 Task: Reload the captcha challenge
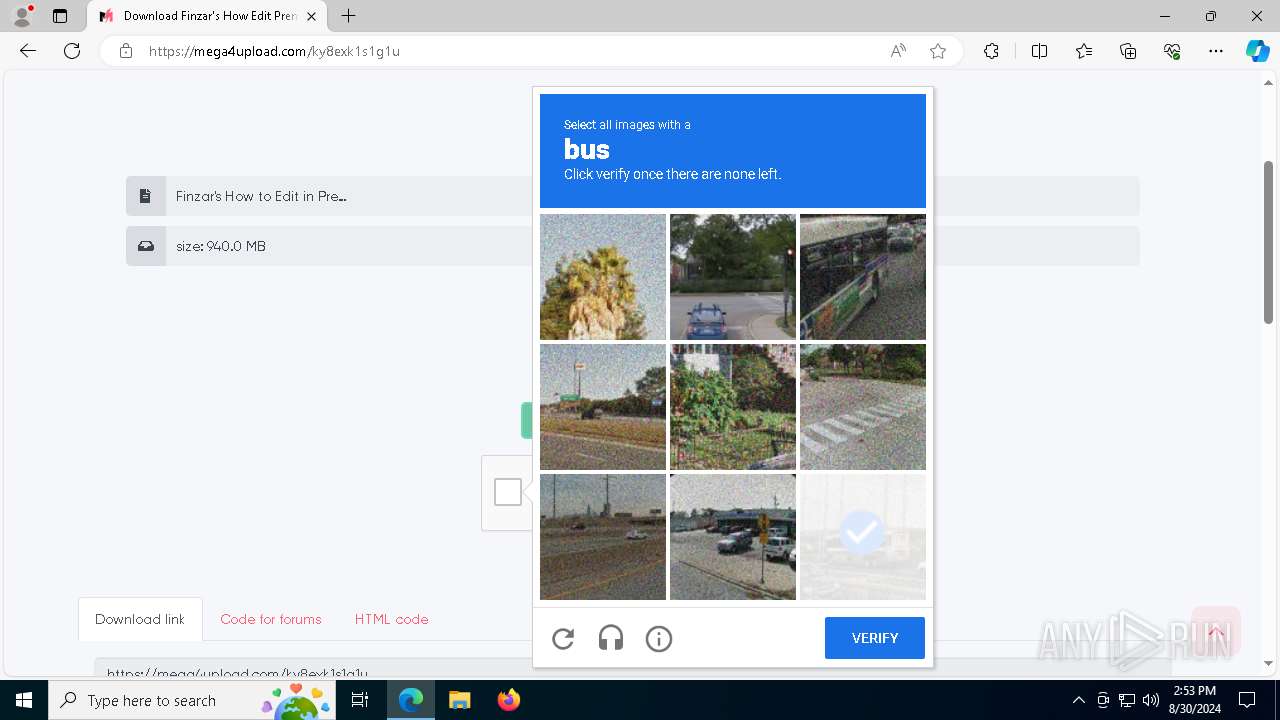[x=563, y=638]
